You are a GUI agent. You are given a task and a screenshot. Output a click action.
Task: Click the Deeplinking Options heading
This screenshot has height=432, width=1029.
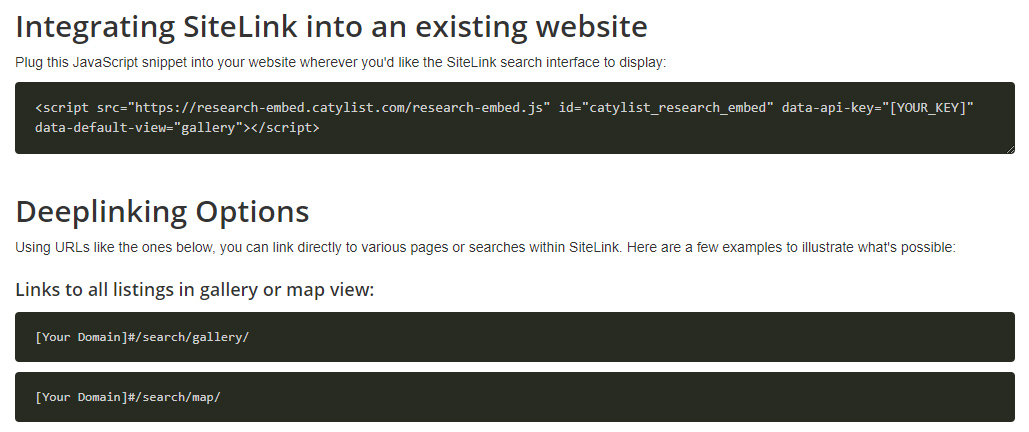coord(162,211)
